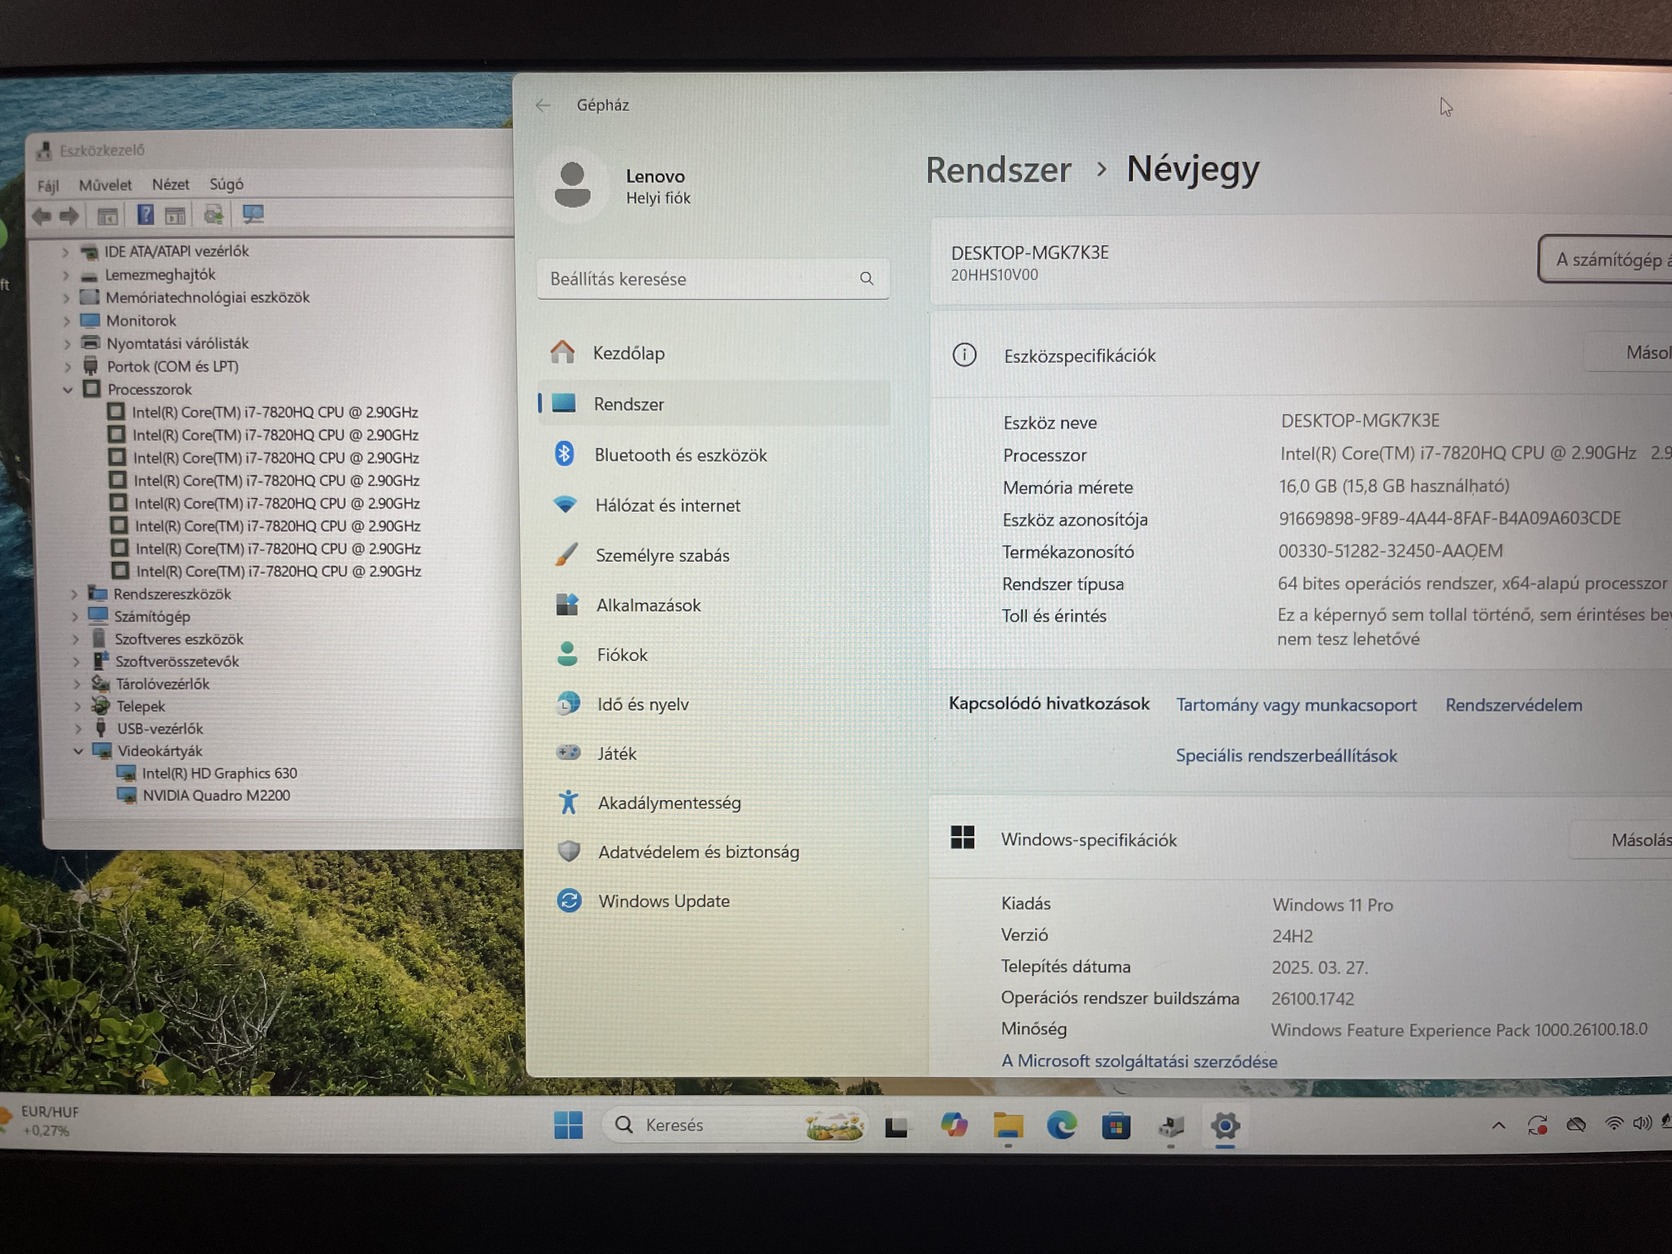Expand the Lemezmeghajtók node
This screenshot has width=1672, height=1254.
pyautogui.click(x=66, y=275)
